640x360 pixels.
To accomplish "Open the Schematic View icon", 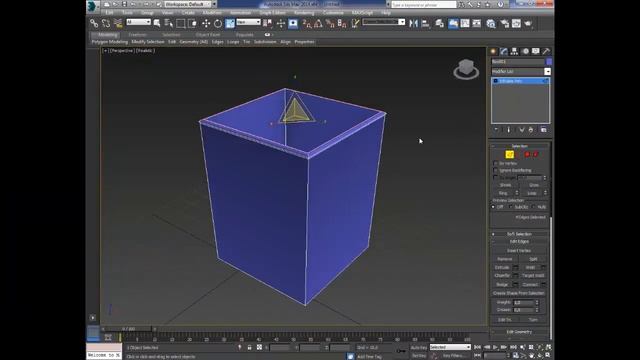I will click(477, 23).
